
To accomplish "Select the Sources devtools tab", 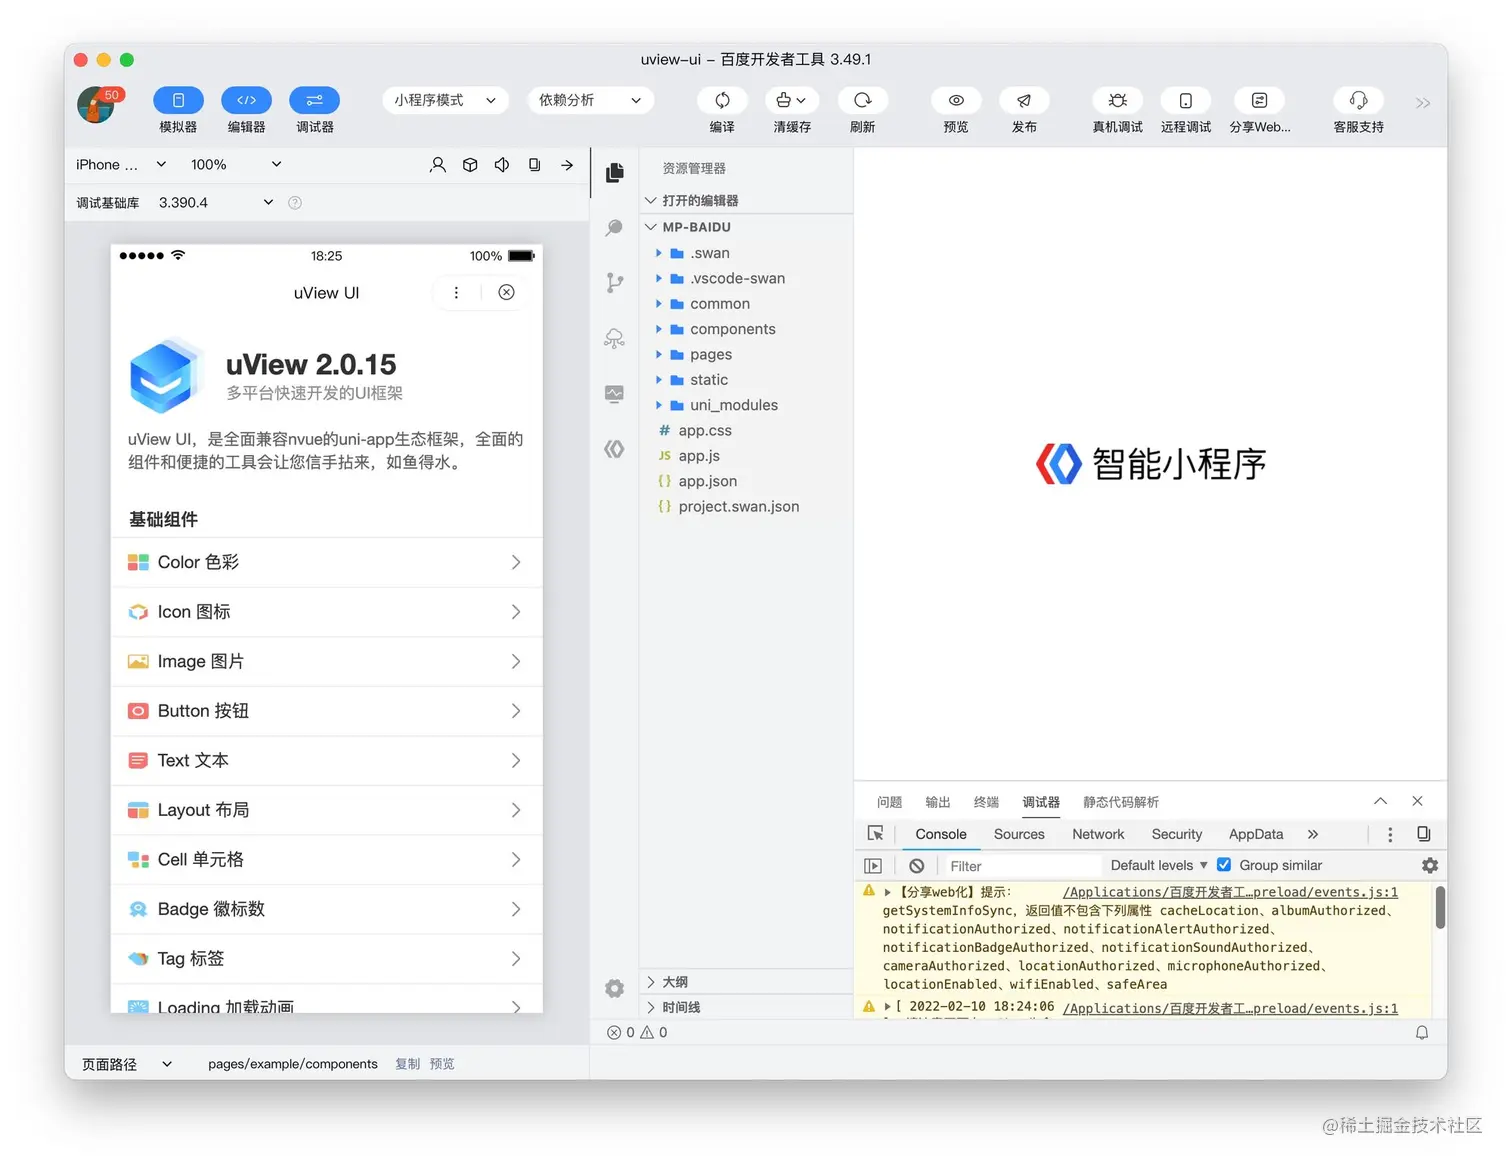I will (1019, 834).
